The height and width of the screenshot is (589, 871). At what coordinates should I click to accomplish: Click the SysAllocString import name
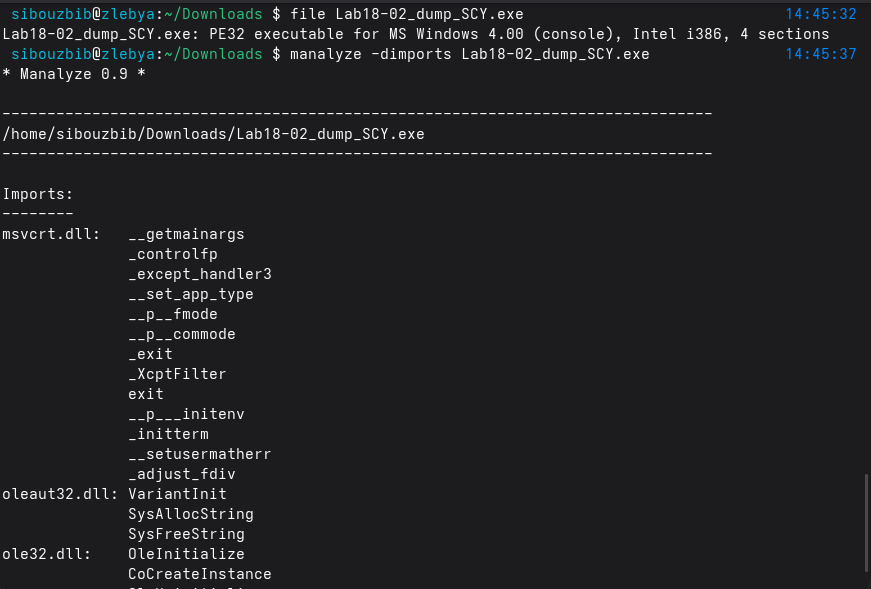tap(190, 514)
